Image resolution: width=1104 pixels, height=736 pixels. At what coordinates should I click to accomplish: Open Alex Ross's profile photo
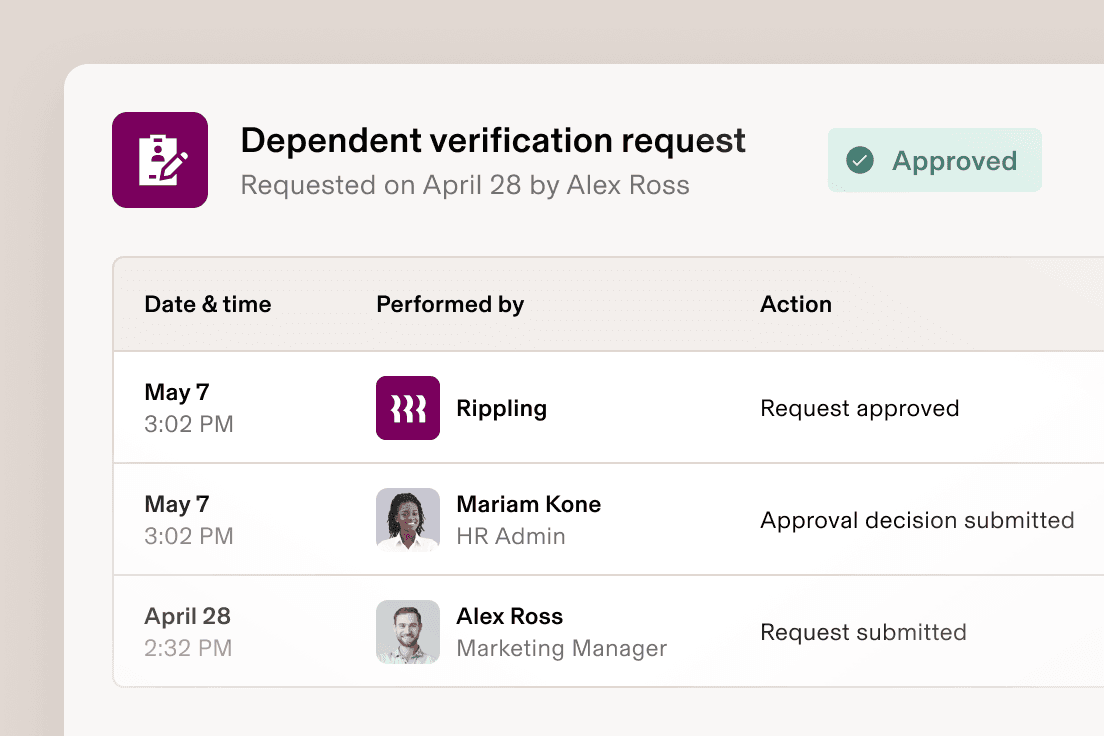click(x=408, y=632)
